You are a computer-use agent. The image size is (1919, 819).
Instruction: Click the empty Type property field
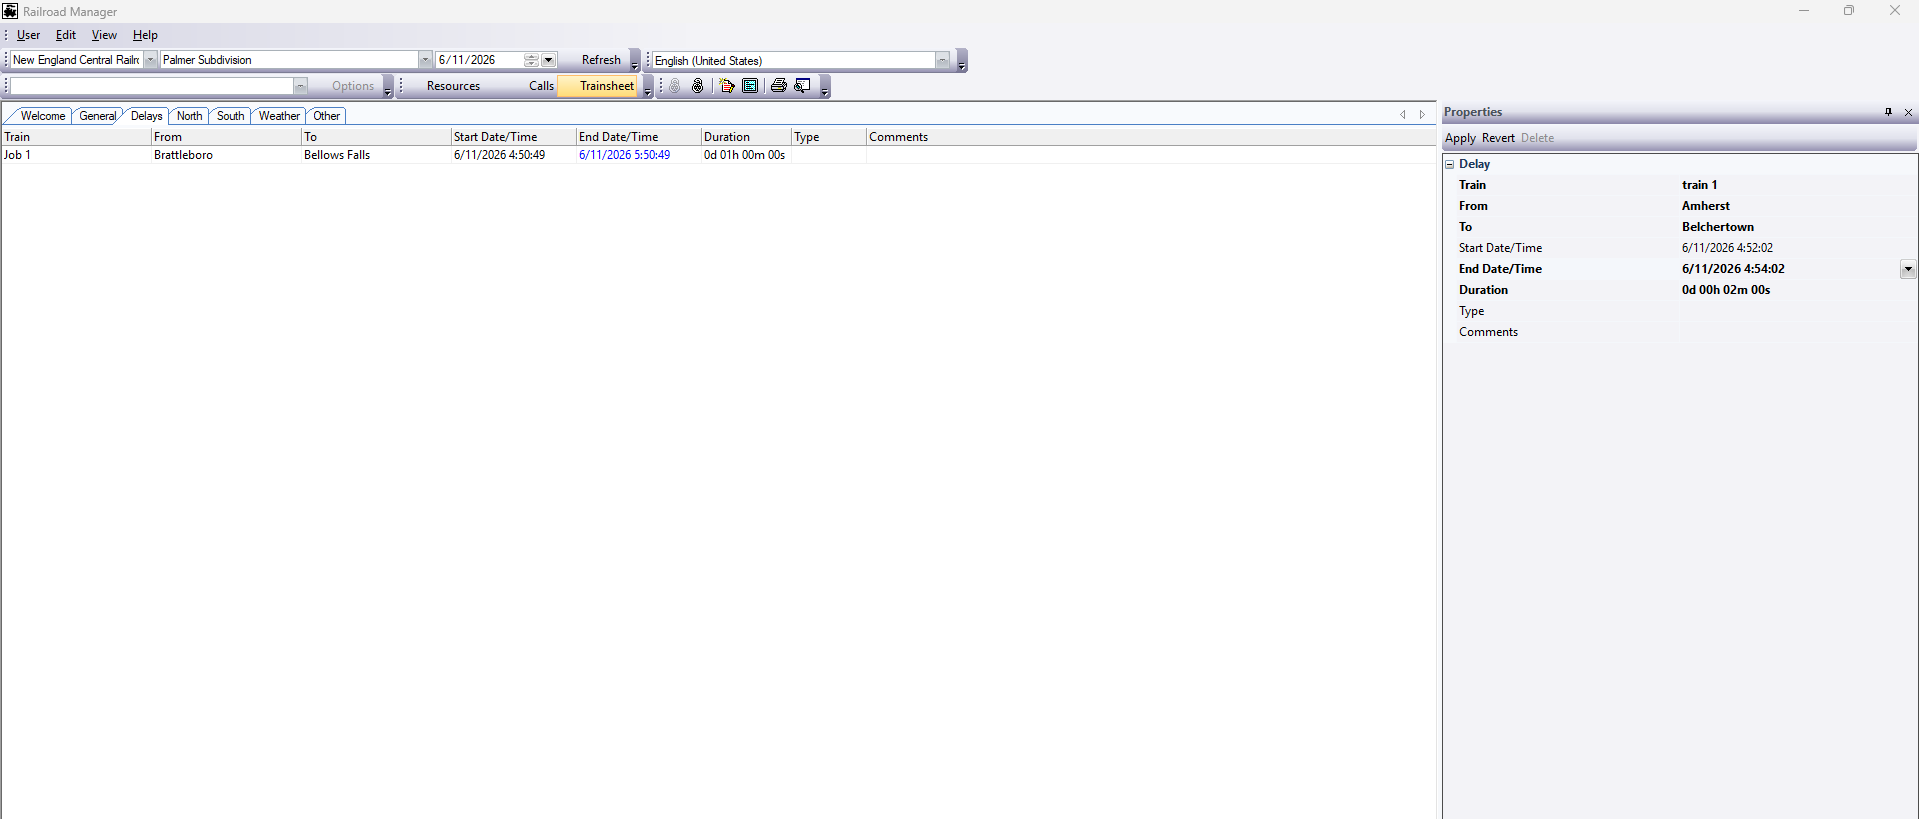[1797, 311]
